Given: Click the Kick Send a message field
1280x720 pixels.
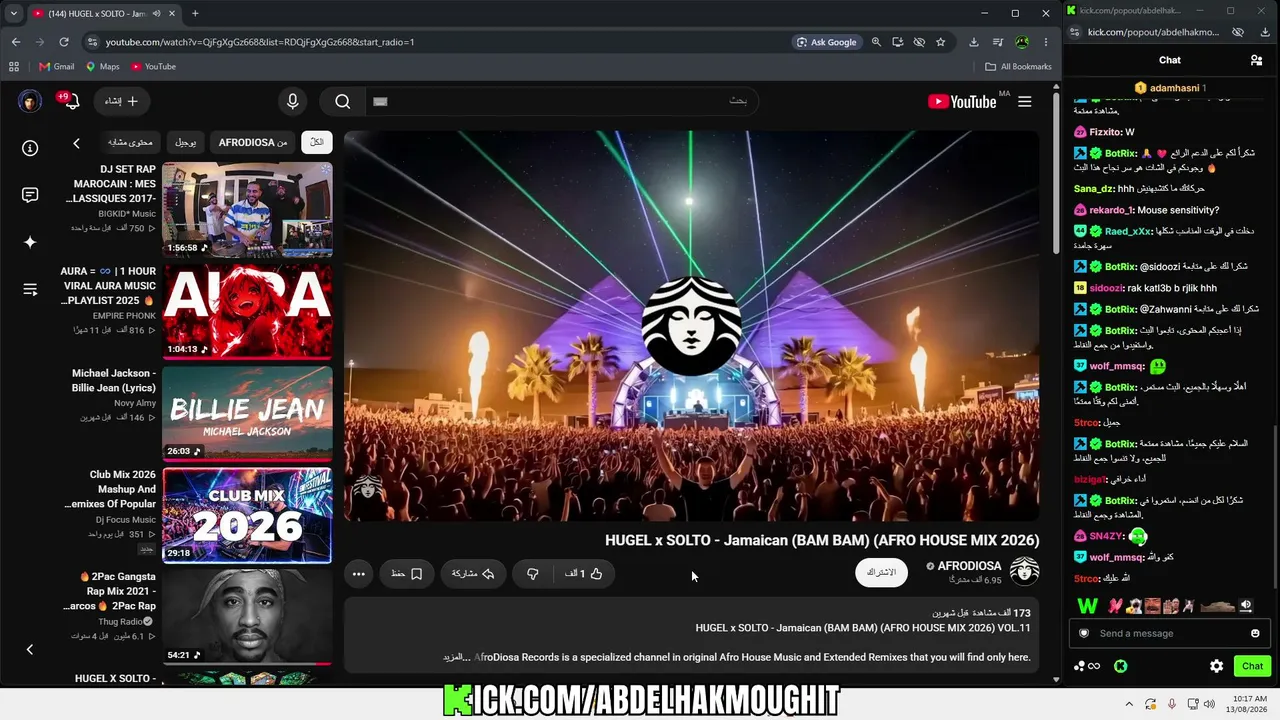Looking at the screenshot, I should [1169, 633].
